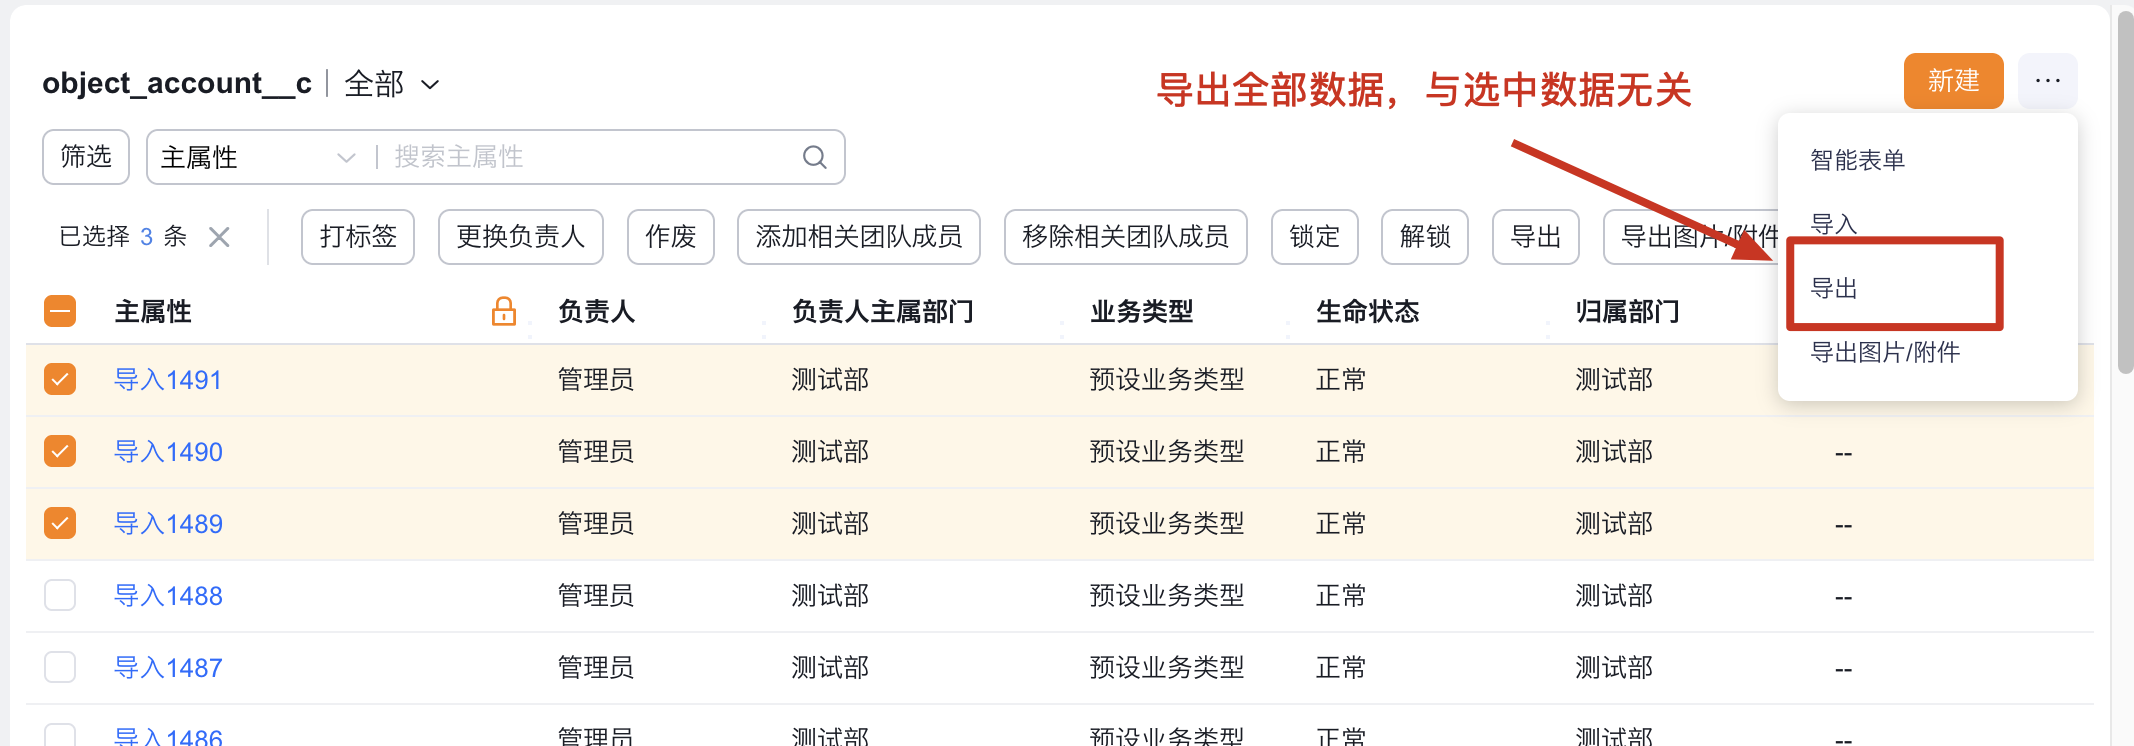
Task: Uncheck the row 导入1491 checkbox
Action: tap(60, 380)
